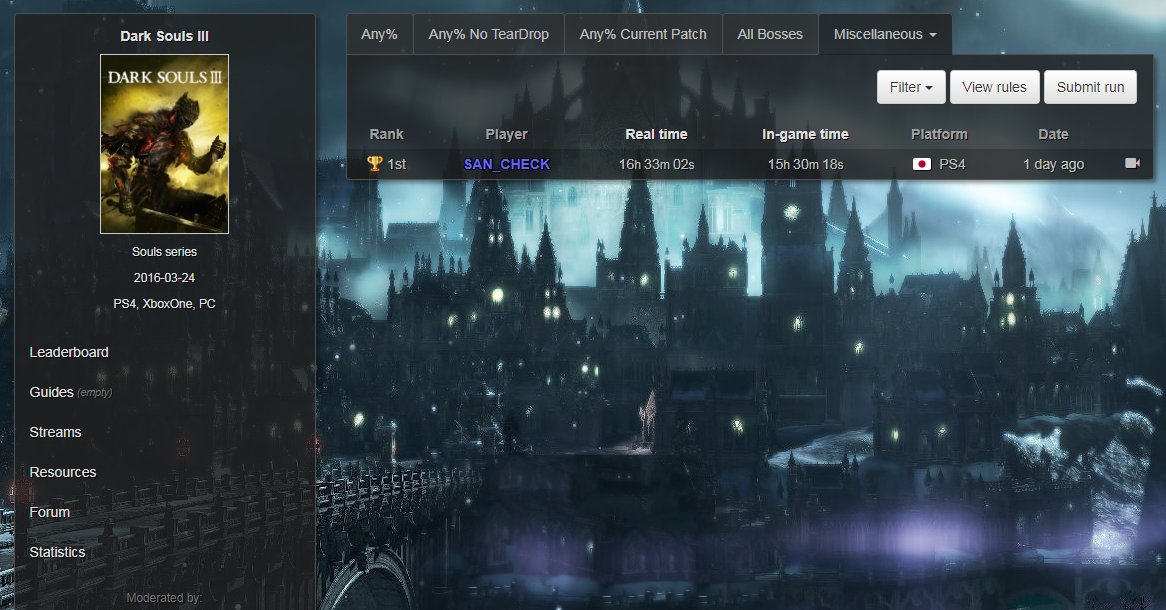Click the PS4, XboxOne, PC platforms text
1166x610 pixels.
[x=164, y=304]
